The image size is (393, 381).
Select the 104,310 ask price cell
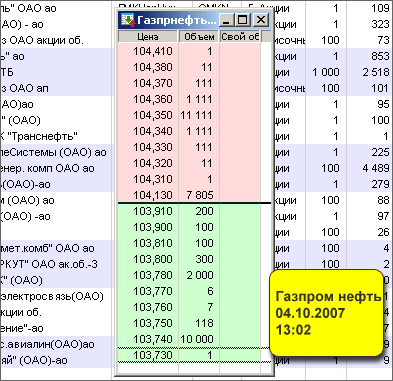(x=148, y=179)
